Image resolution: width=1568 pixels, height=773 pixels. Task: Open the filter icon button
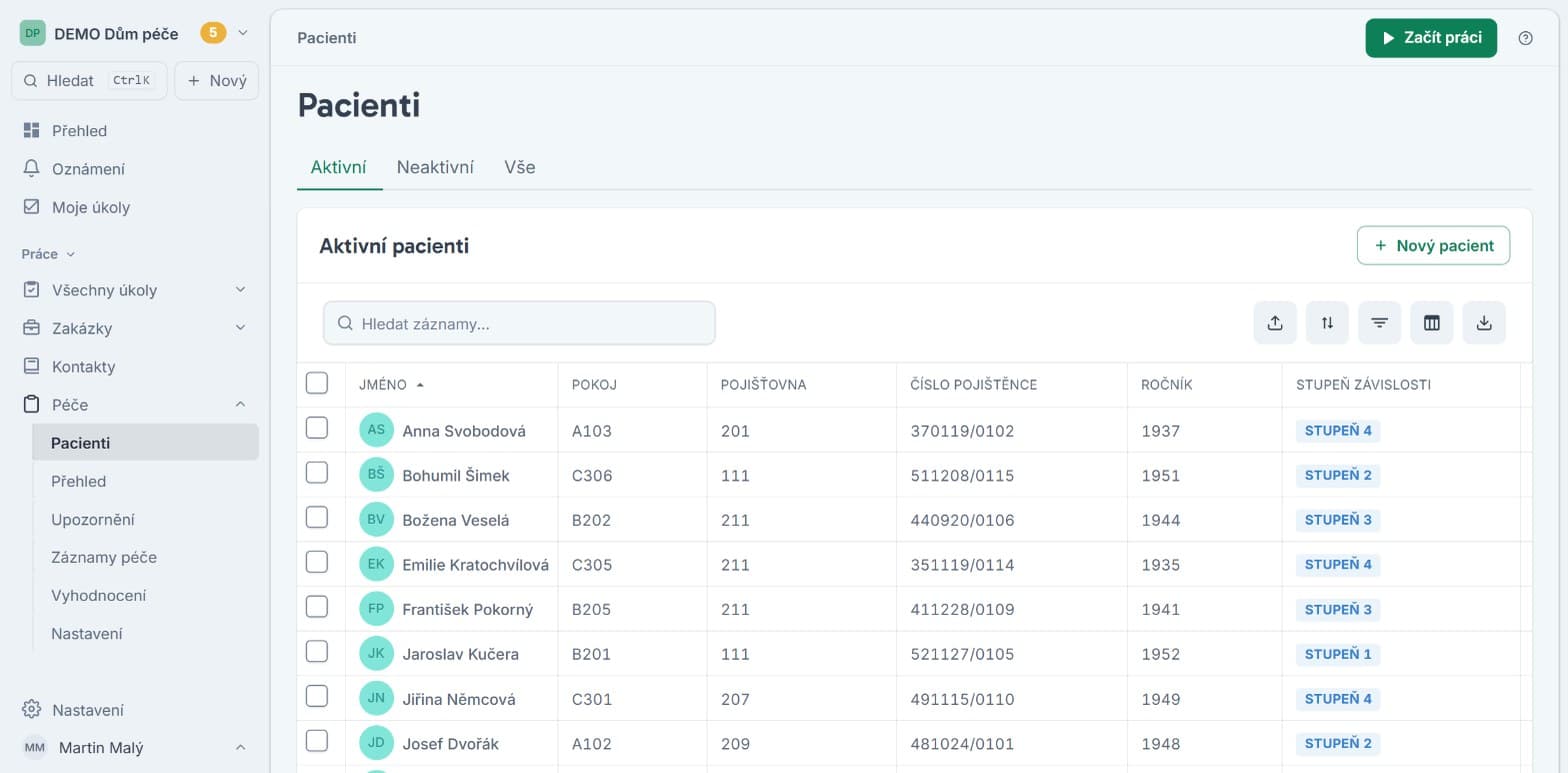[x=1379, y=323]
